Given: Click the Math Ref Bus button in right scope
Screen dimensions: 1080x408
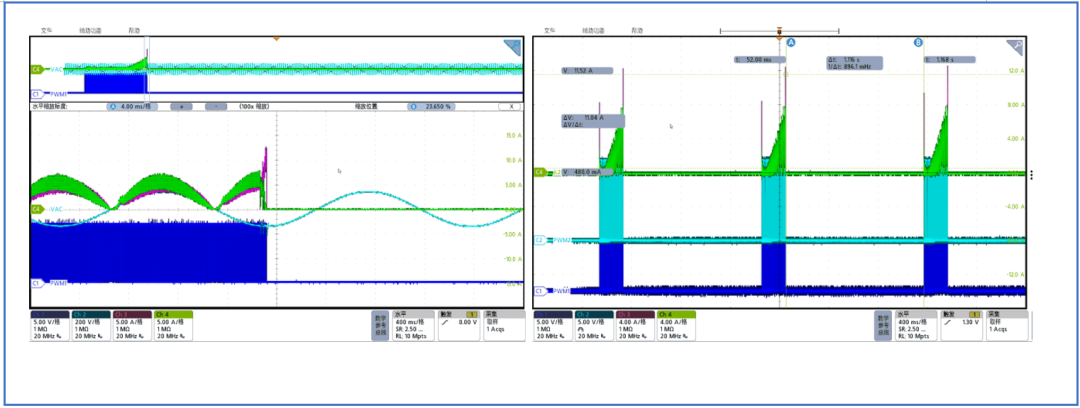Looking at the screenshot, I should (883, 325).
